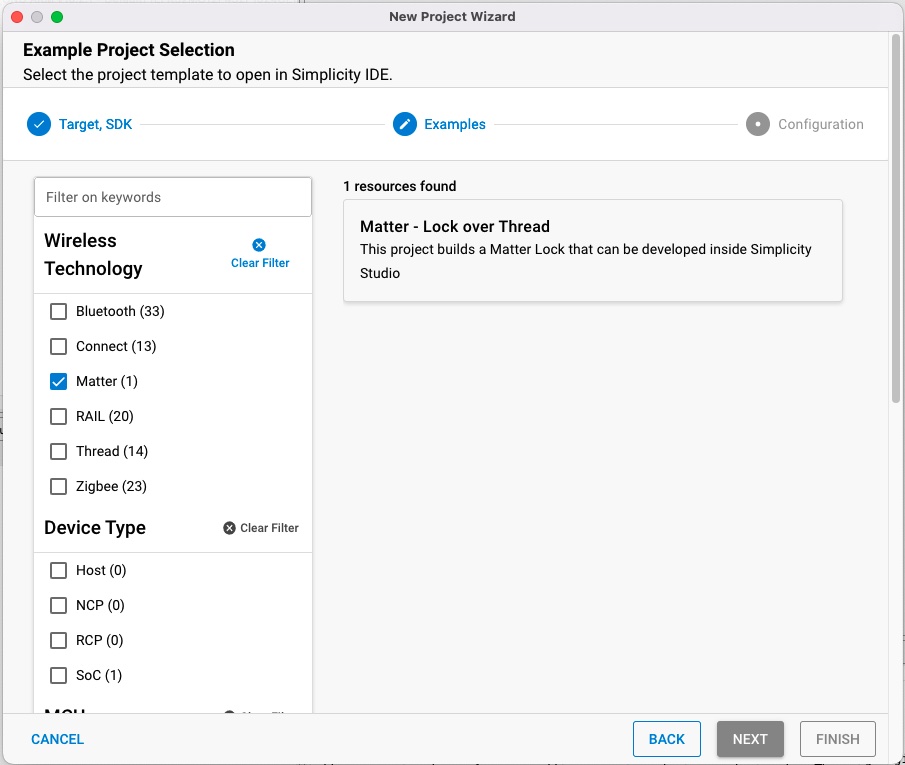
Task: Proceed with the NEXT button
Action: pyautogui.click(x=750, y=739)
